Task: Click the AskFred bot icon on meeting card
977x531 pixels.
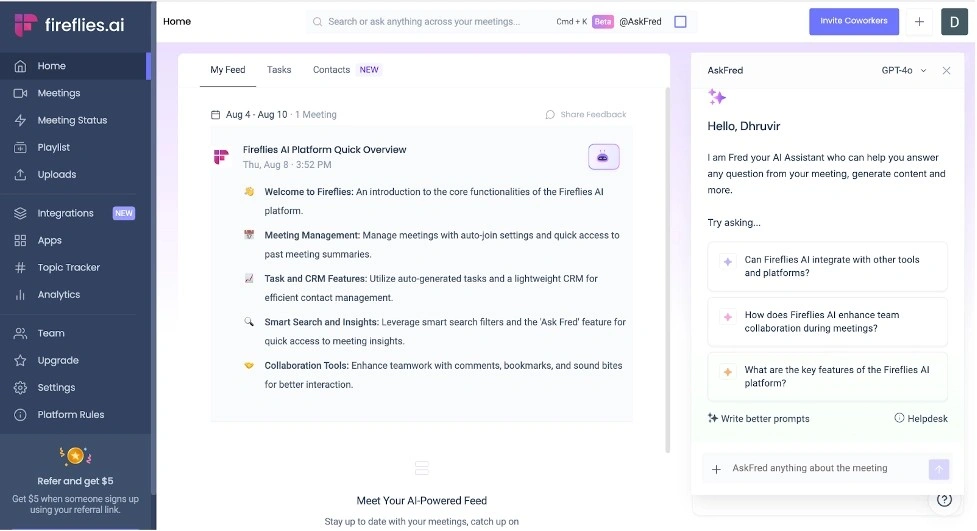Action: click(603, 157)
